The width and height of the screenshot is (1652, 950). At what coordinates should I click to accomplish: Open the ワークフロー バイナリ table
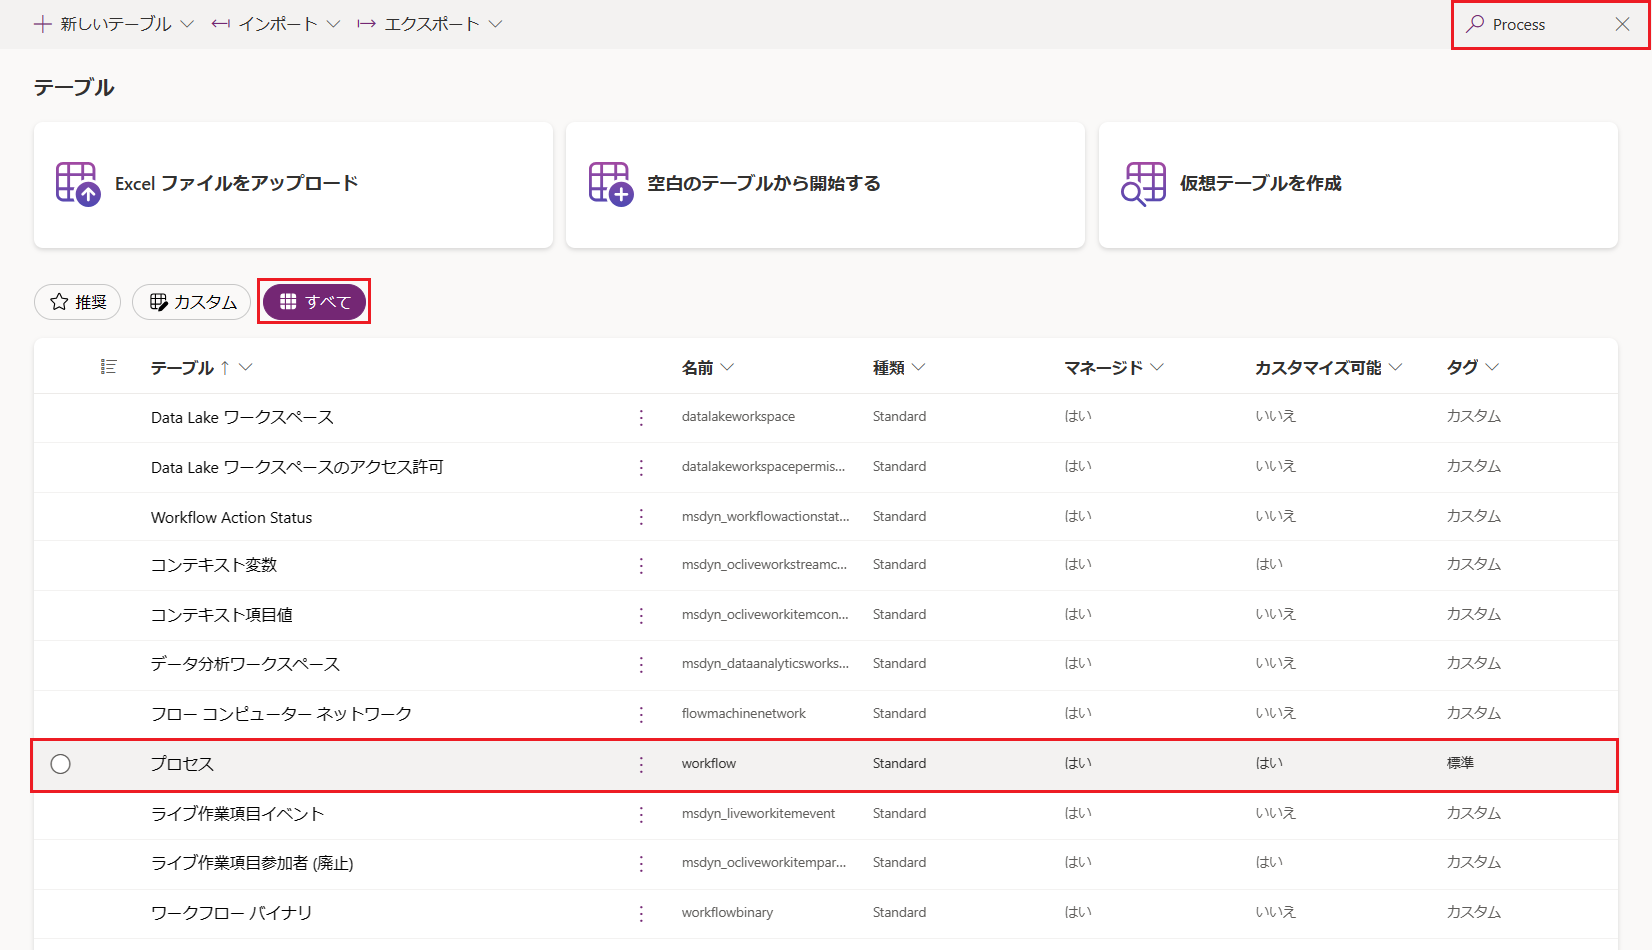(231, 913)
